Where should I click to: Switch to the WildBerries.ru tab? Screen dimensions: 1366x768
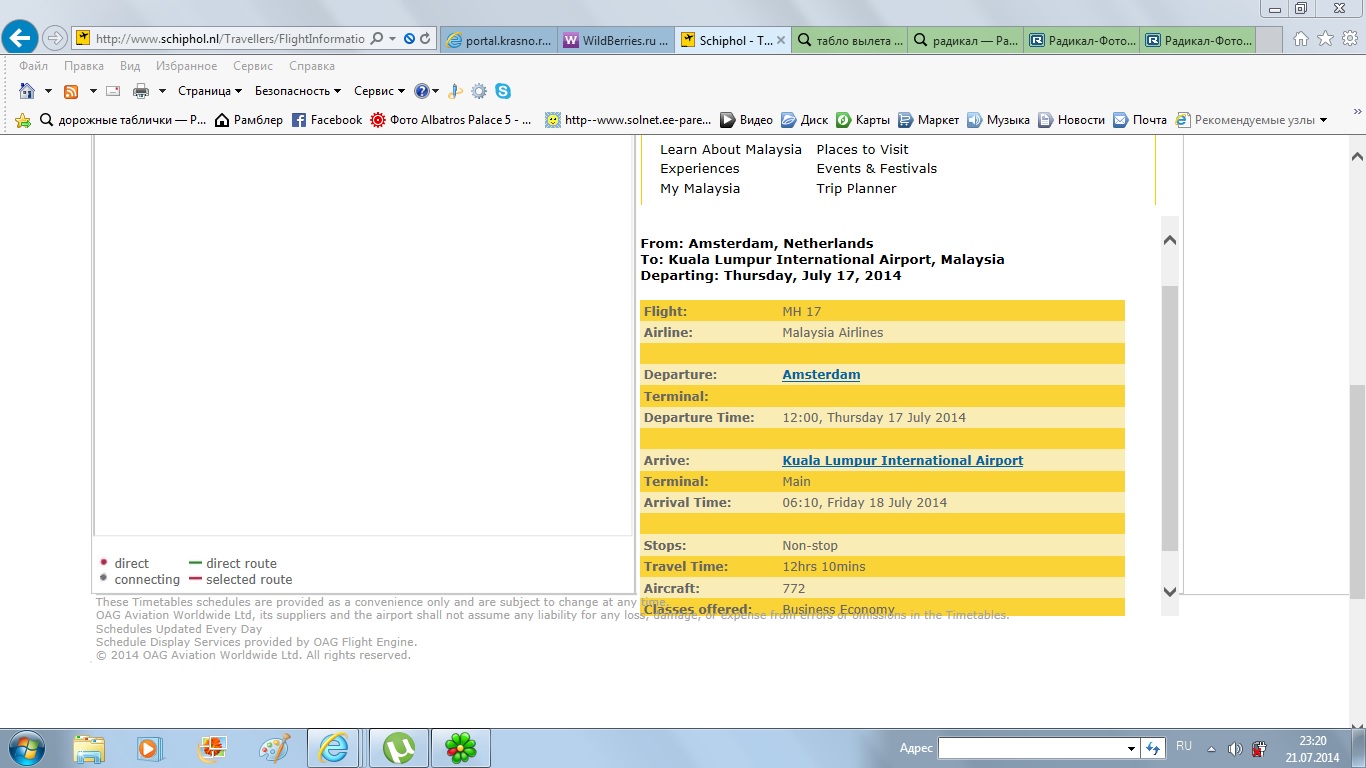click(616, 40)
